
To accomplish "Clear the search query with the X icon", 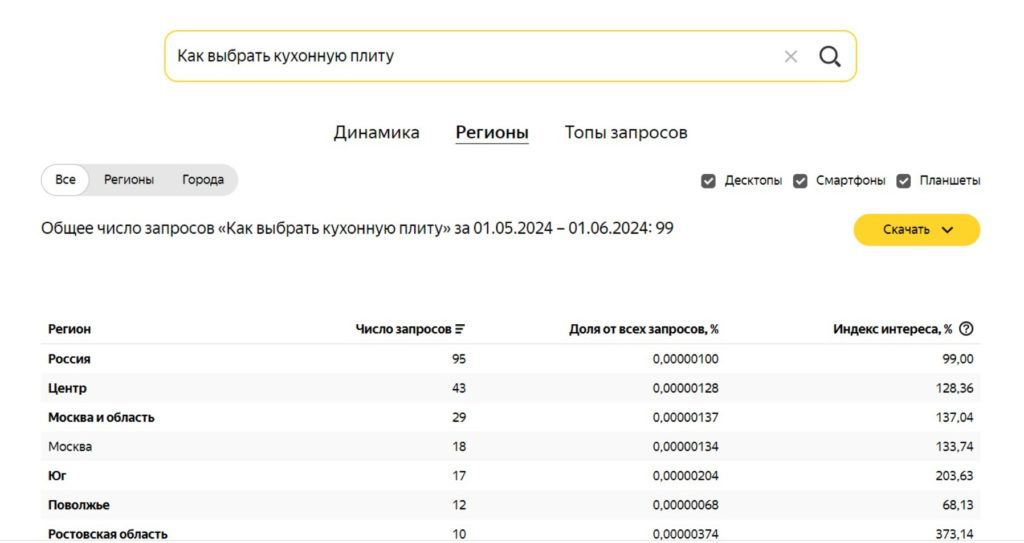I will tap(791, 57).
